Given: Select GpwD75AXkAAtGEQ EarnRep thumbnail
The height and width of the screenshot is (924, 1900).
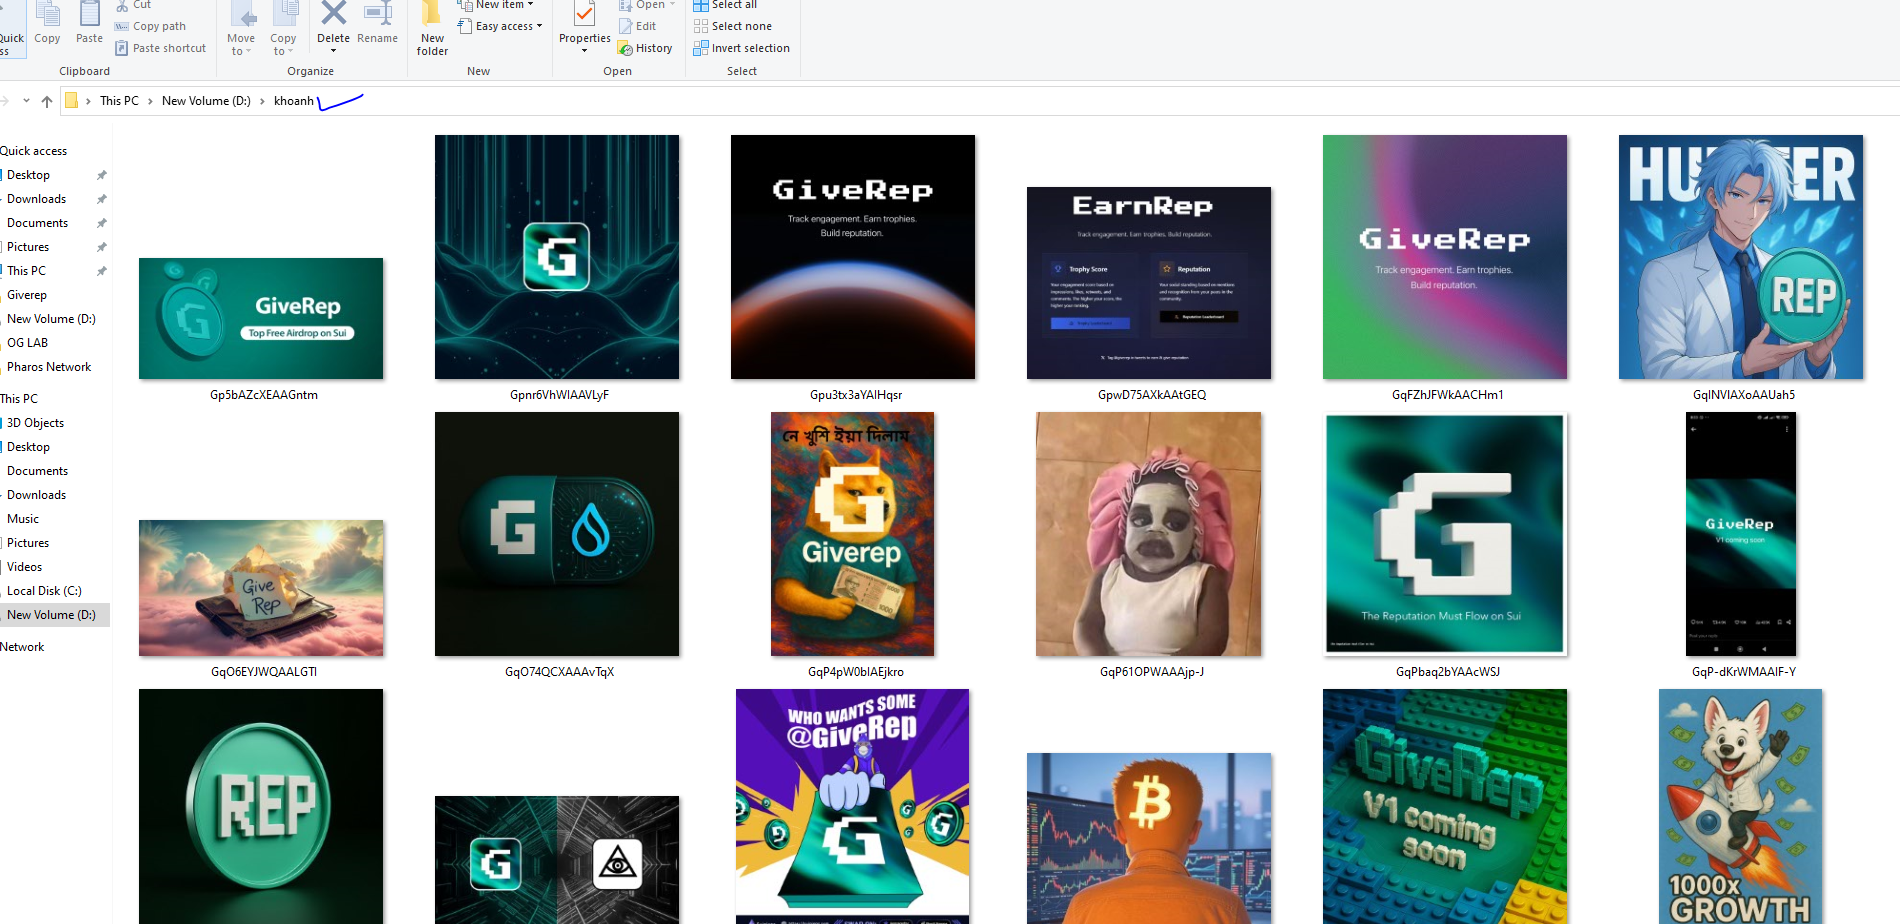Looking at the screenshot, I should tap(1149, 283).
